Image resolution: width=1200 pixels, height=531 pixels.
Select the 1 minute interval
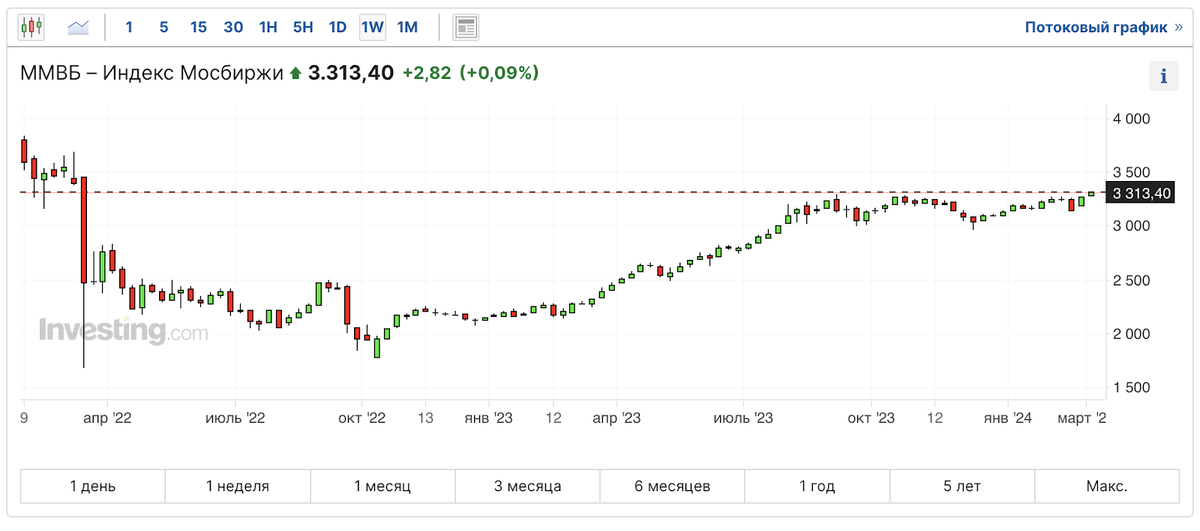click(129, 27)
